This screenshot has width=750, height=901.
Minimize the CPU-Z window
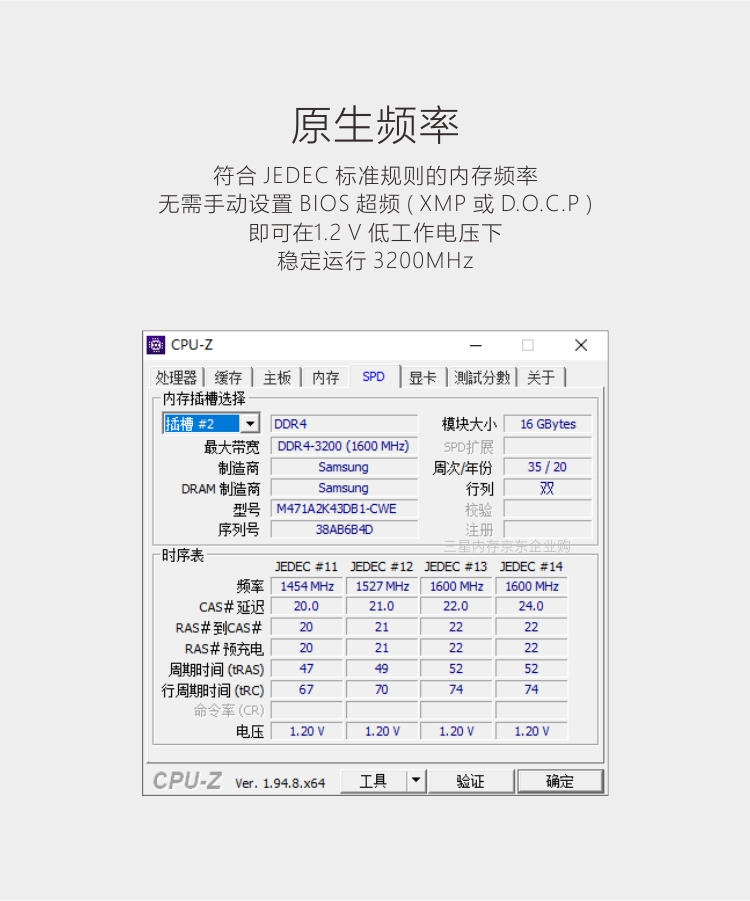tap(475, 345)
